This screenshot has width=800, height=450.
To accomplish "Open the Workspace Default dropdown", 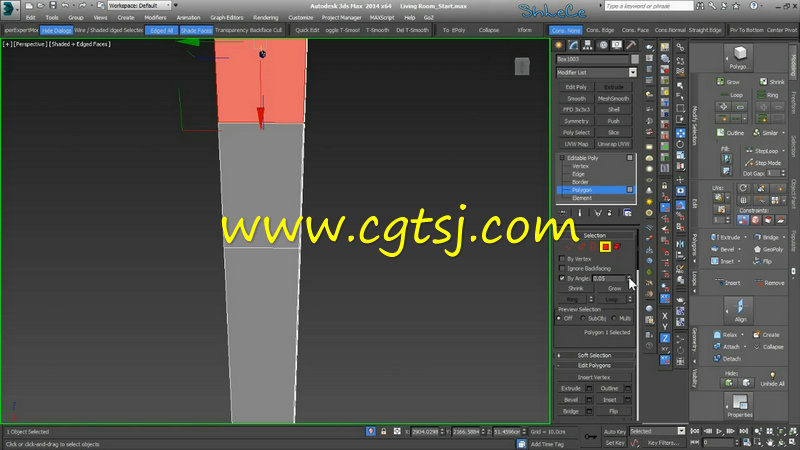I will click(x=139, y=6).
